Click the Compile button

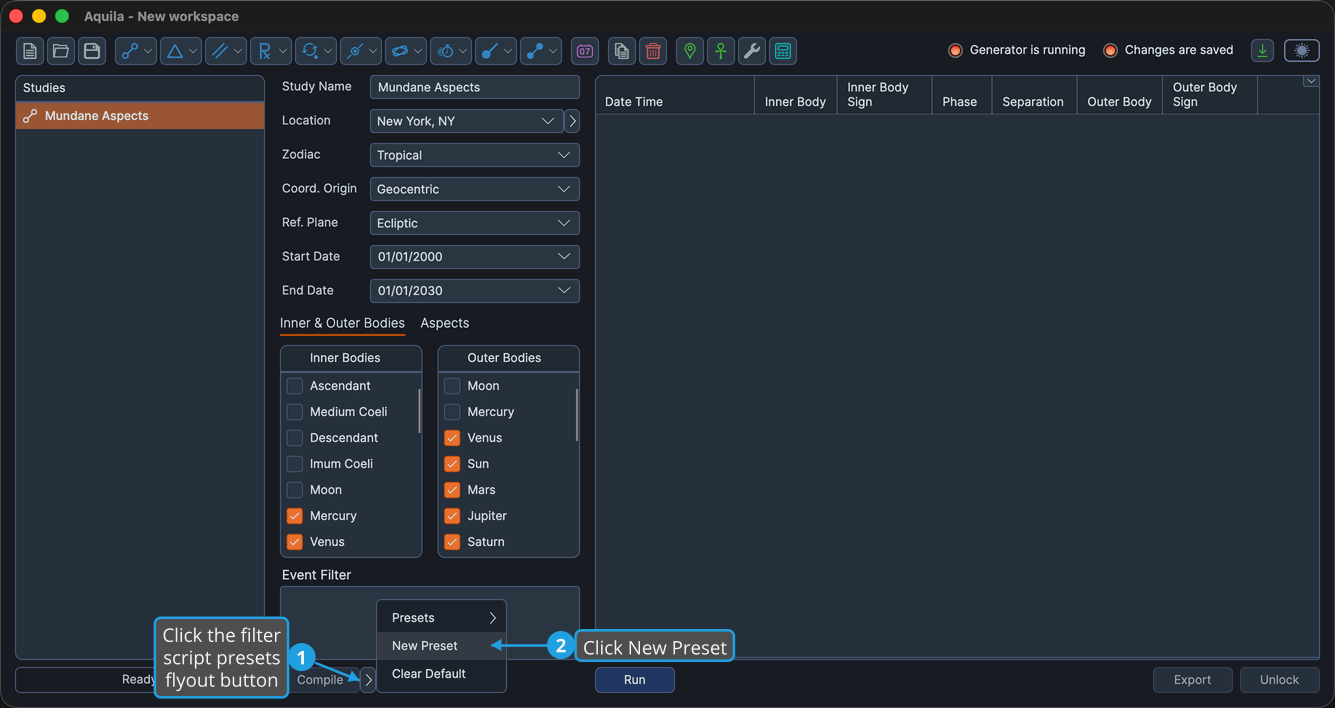pos(320,680)
